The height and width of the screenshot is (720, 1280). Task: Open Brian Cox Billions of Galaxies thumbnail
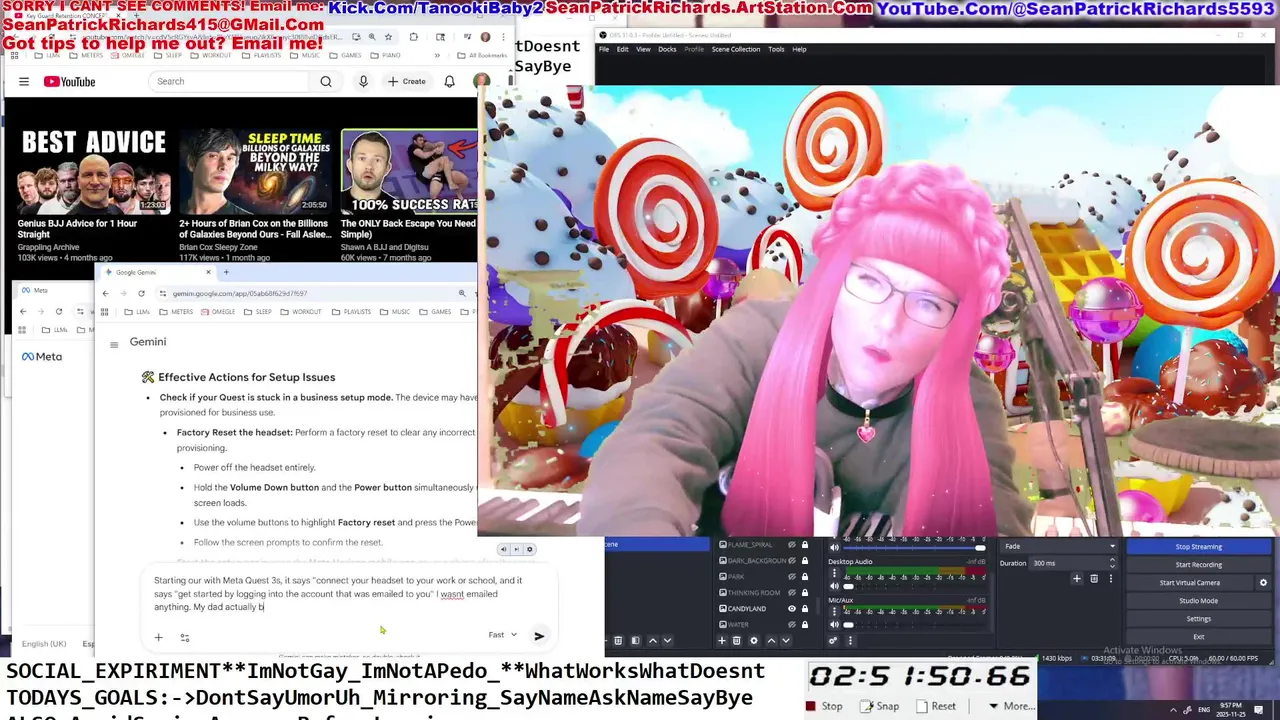tap(255, 171)
